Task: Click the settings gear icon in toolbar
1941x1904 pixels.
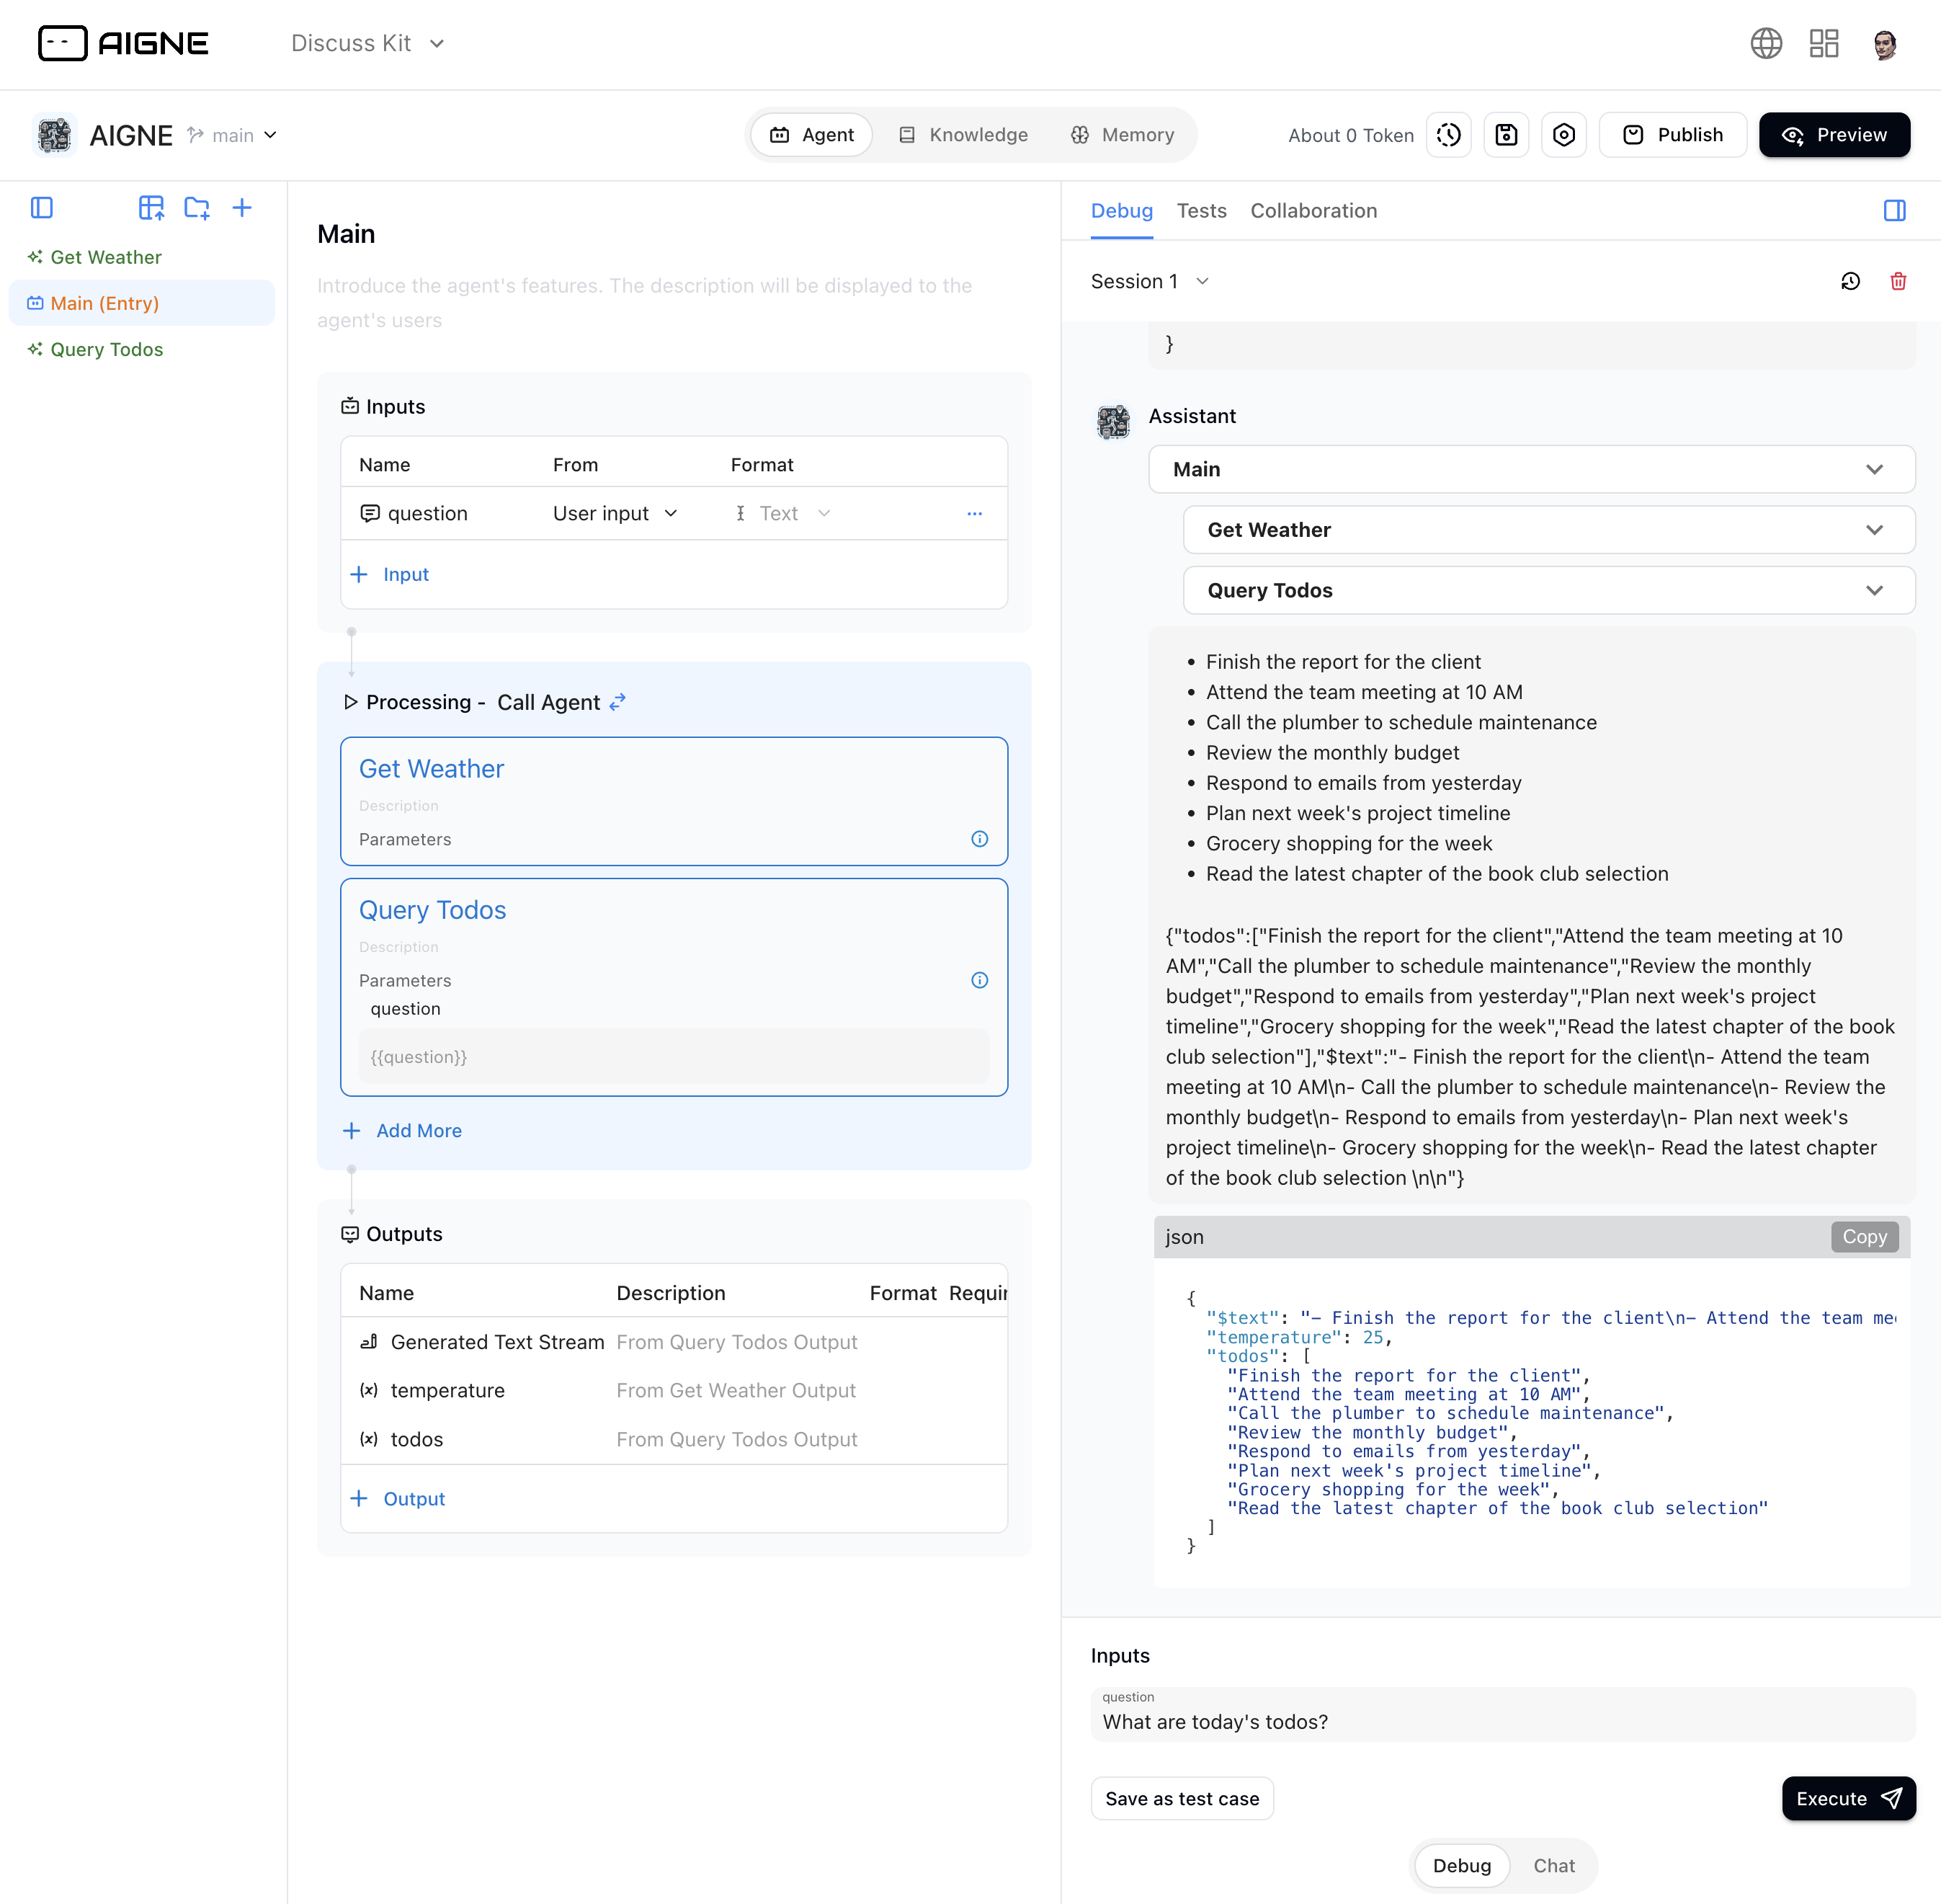Action: [x=1565, y=134]
